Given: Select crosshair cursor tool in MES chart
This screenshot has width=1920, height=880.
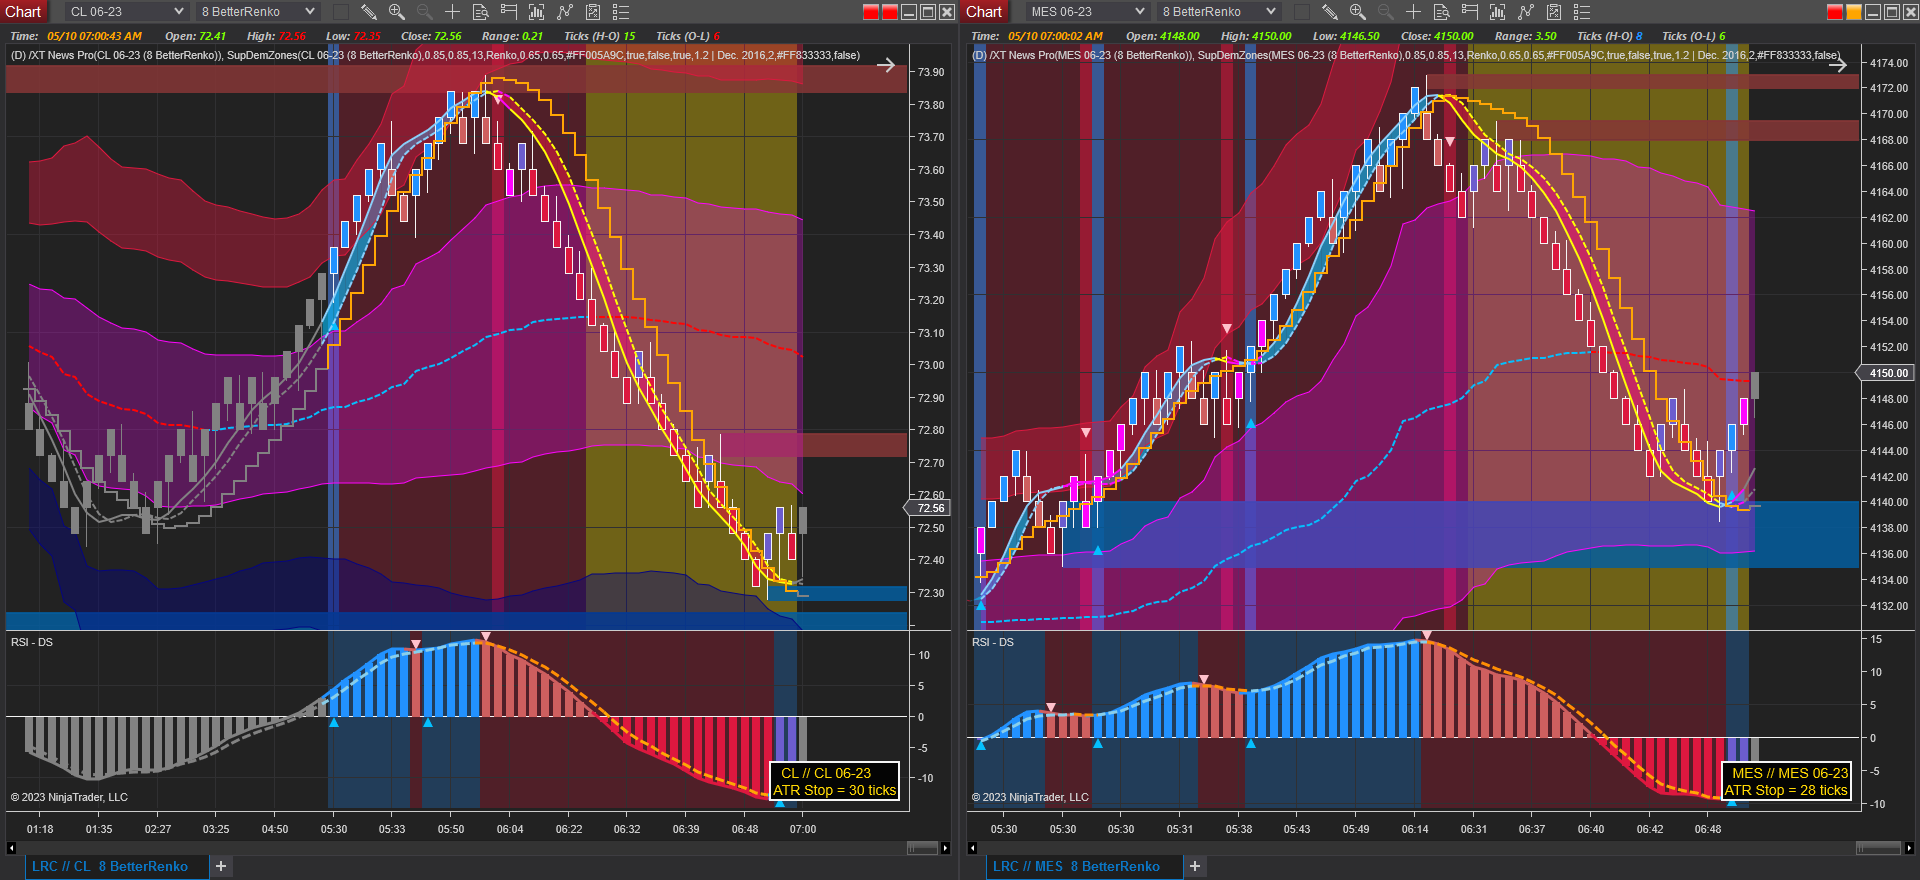Looking at the screenshot, I should click(1414, 12).
